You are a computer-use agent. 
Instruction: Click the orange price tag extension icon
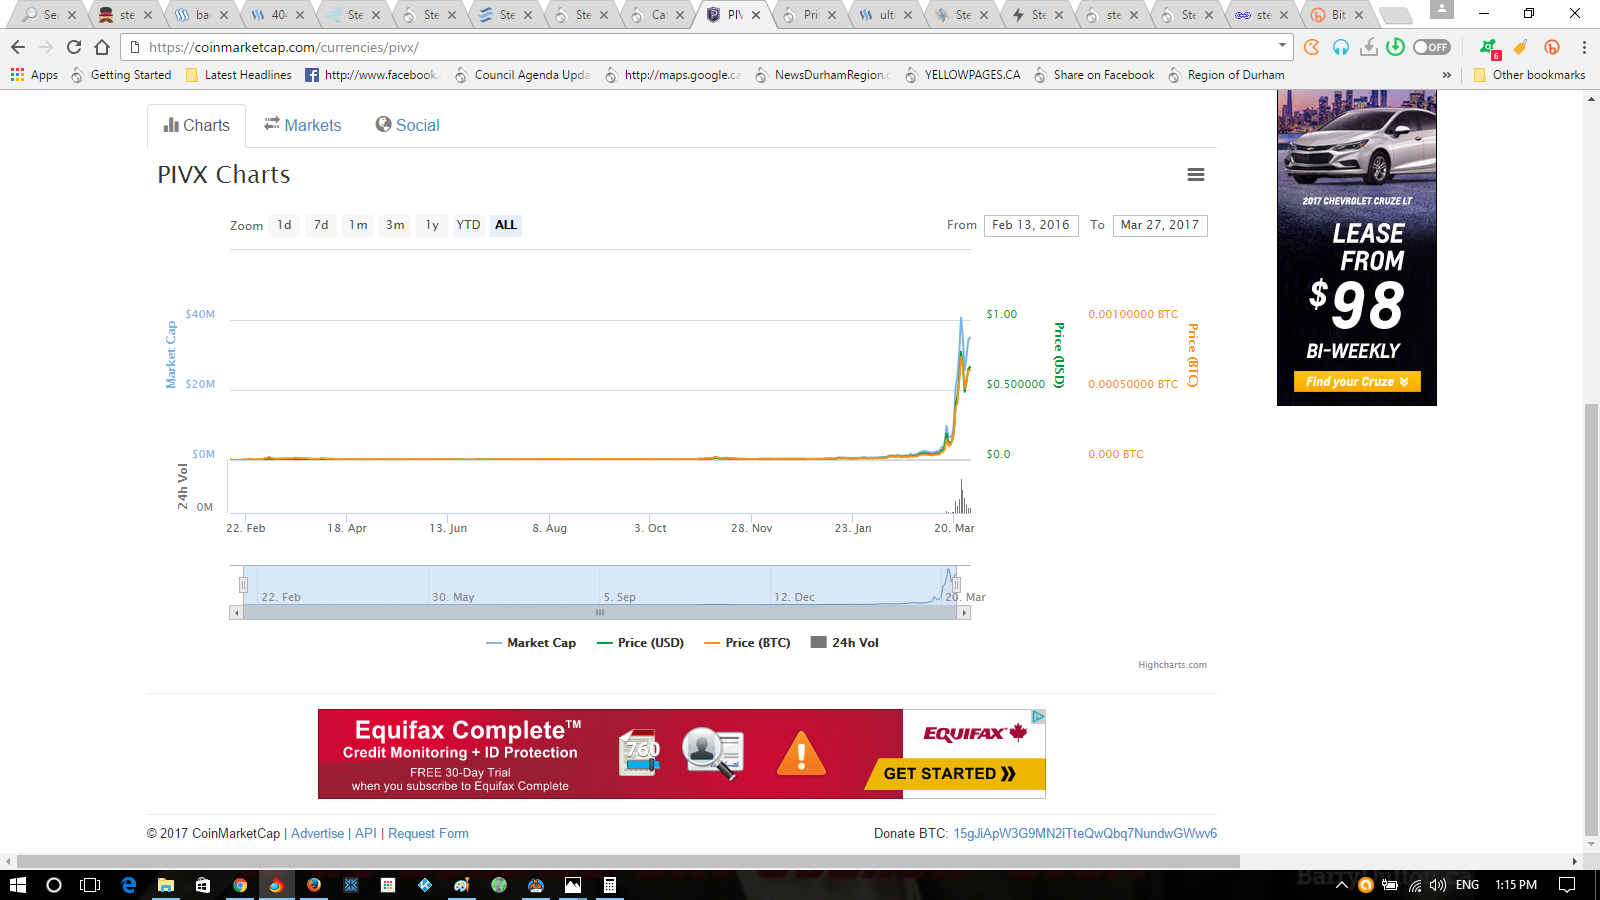(1520, 47)
